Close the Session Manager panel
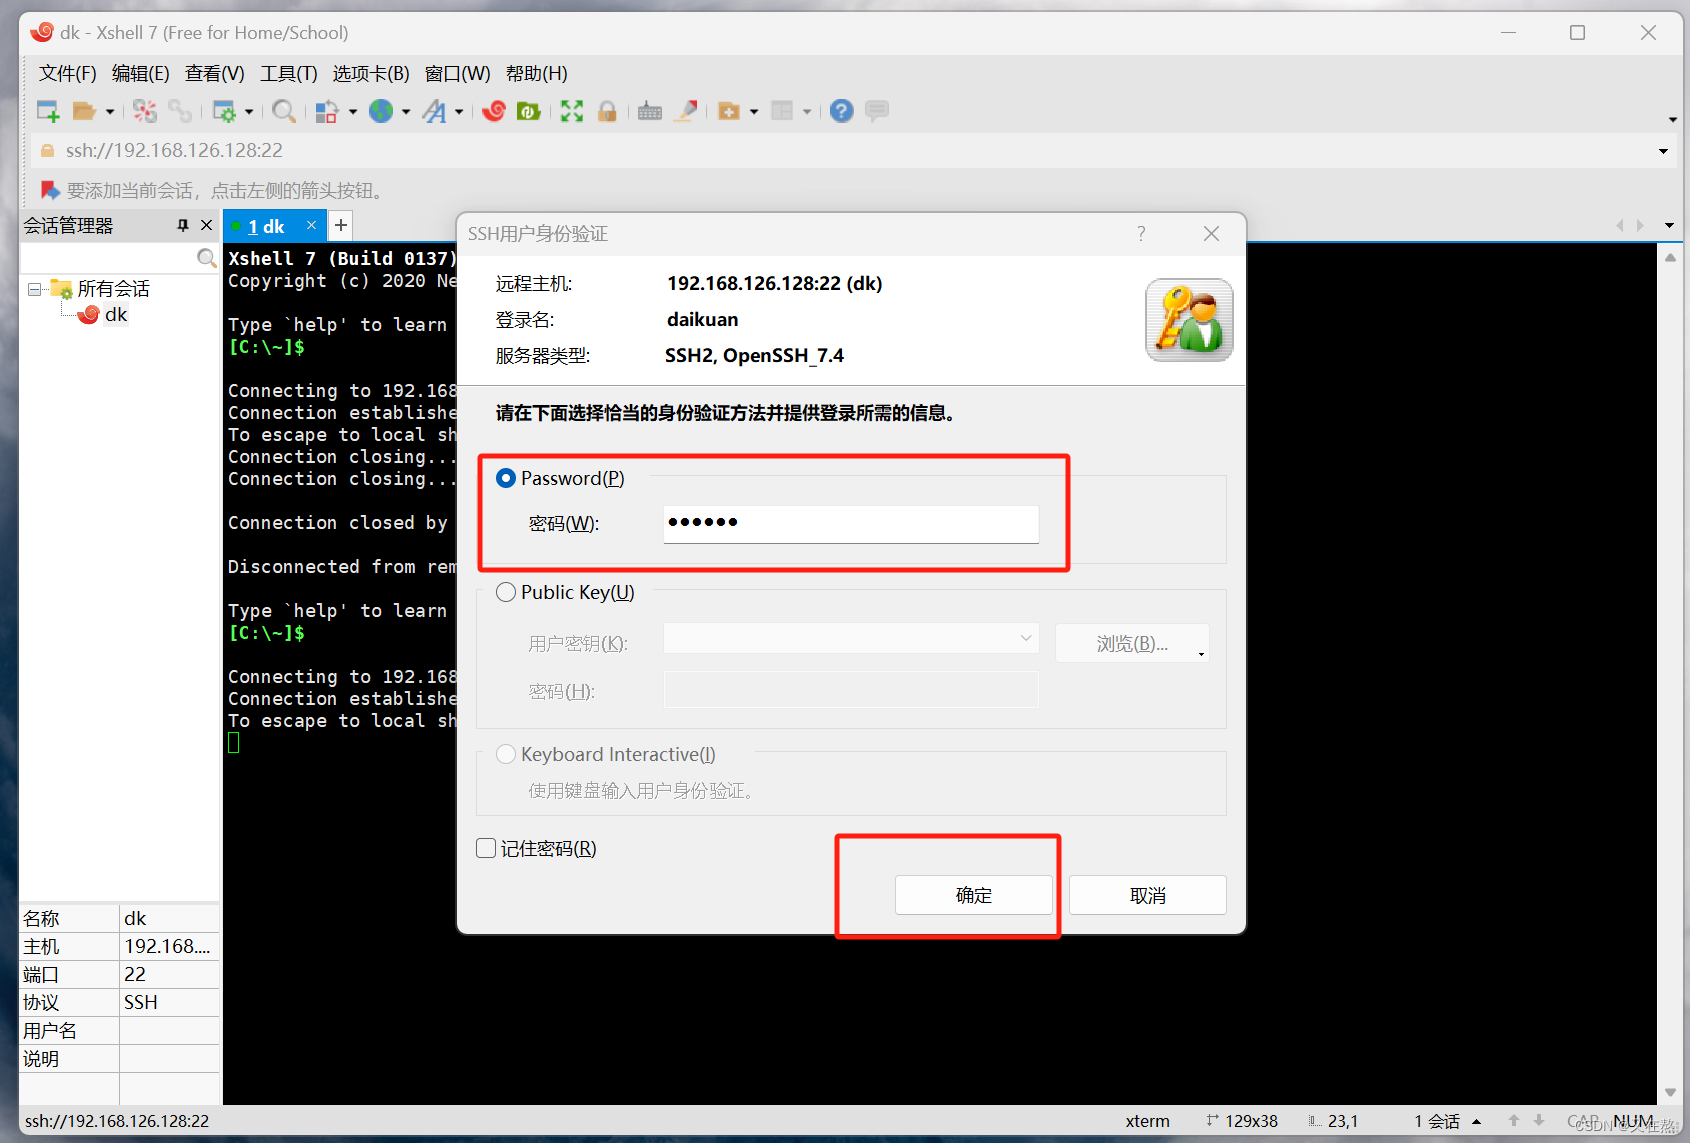 point(207,226)
